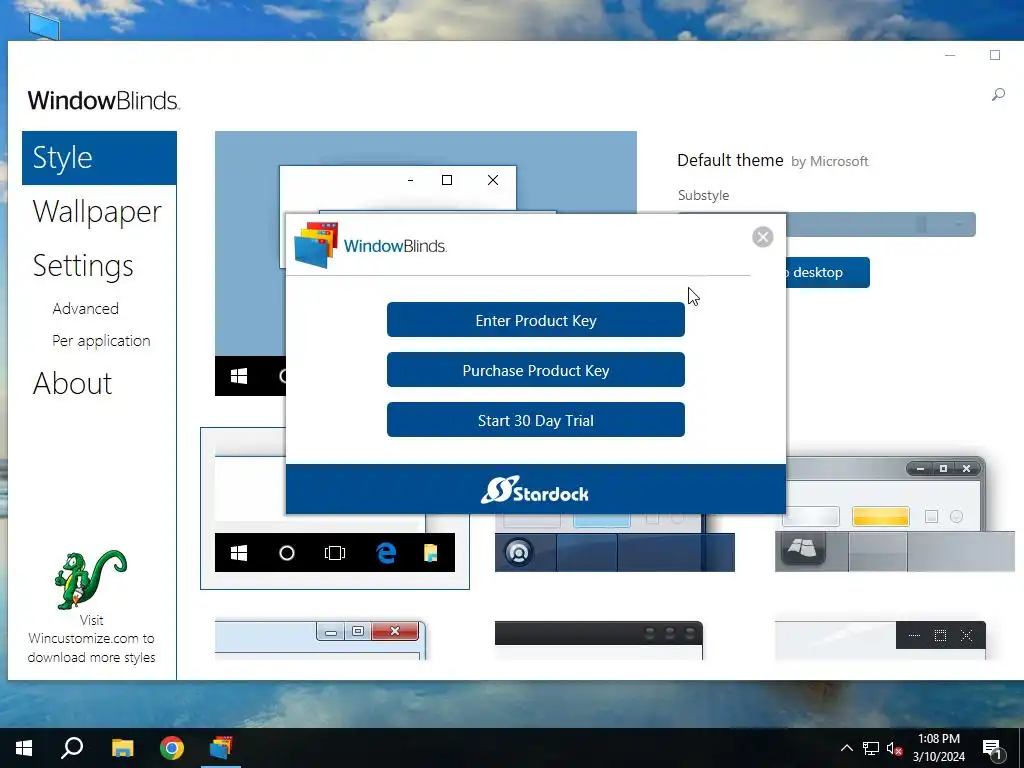Click the Default theme title text
The image size is (1024, 768).
(730, 161)
